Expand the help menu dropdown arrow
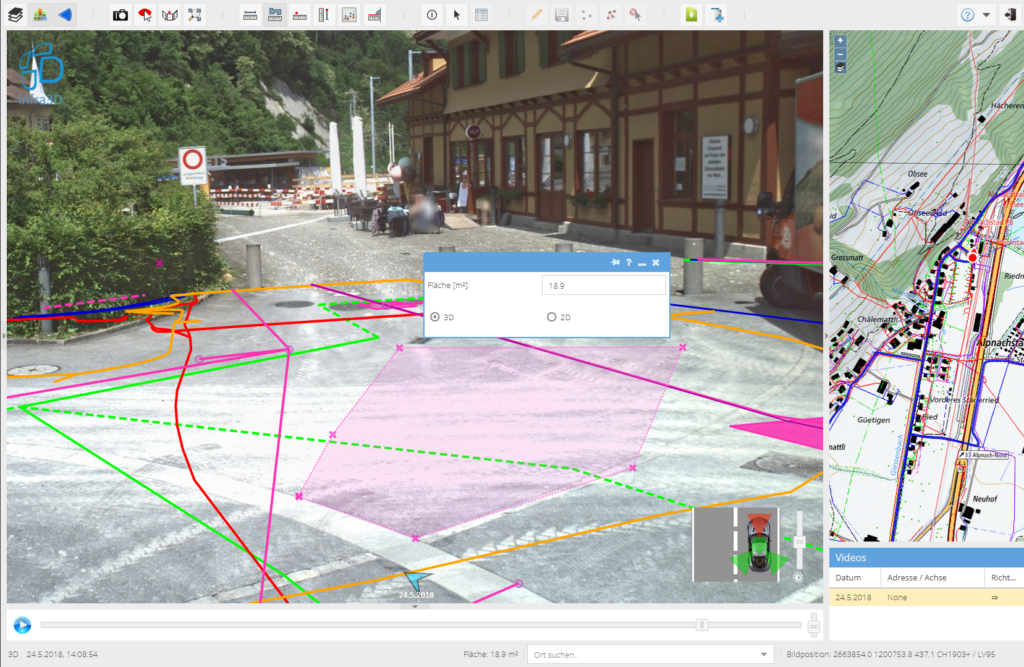This screenshot has width=1024, height=667. point(987,15)
